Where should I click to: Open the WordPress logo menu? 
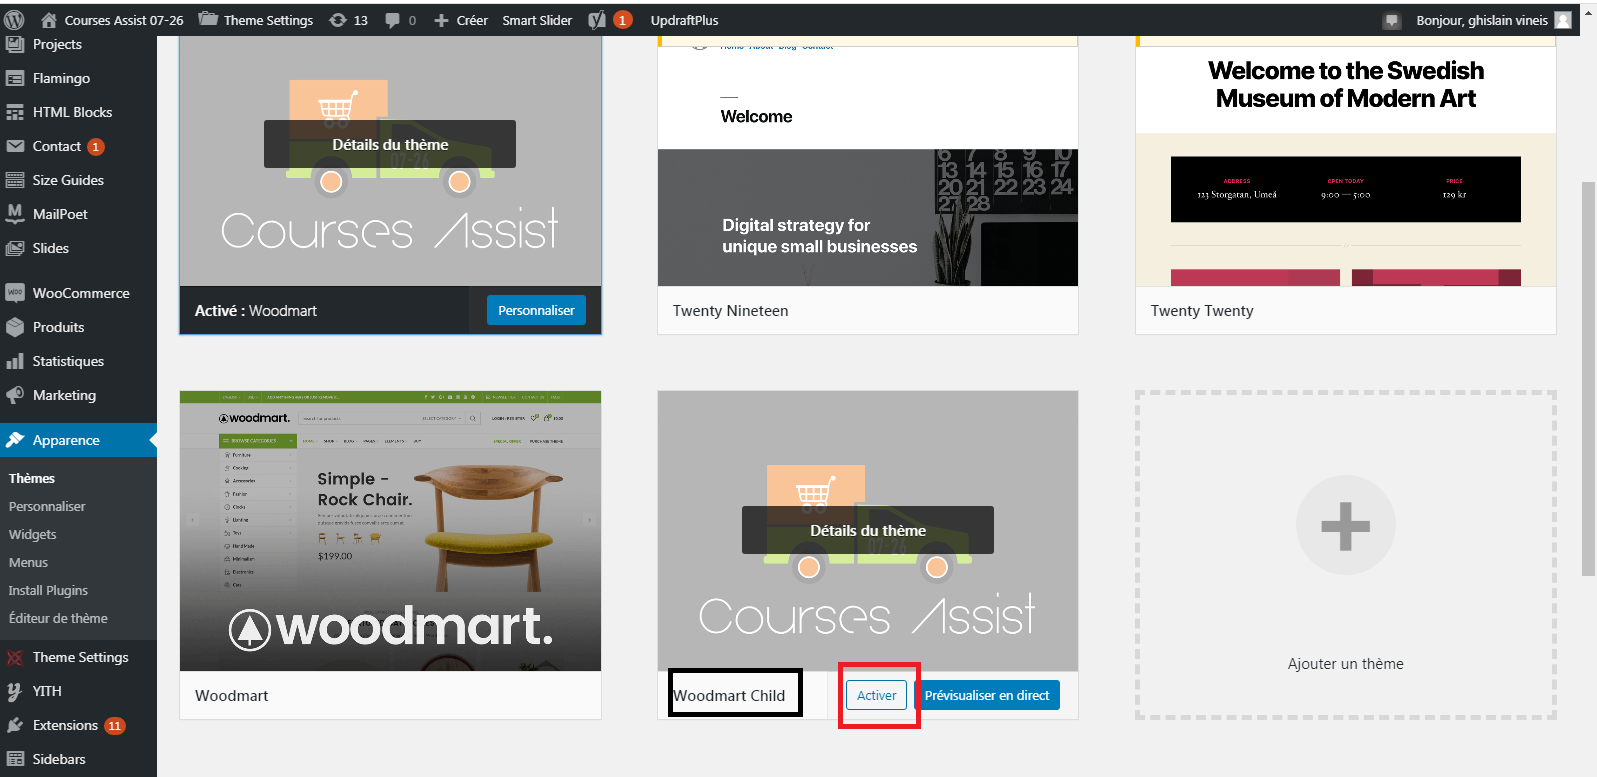tap(14, 20)
